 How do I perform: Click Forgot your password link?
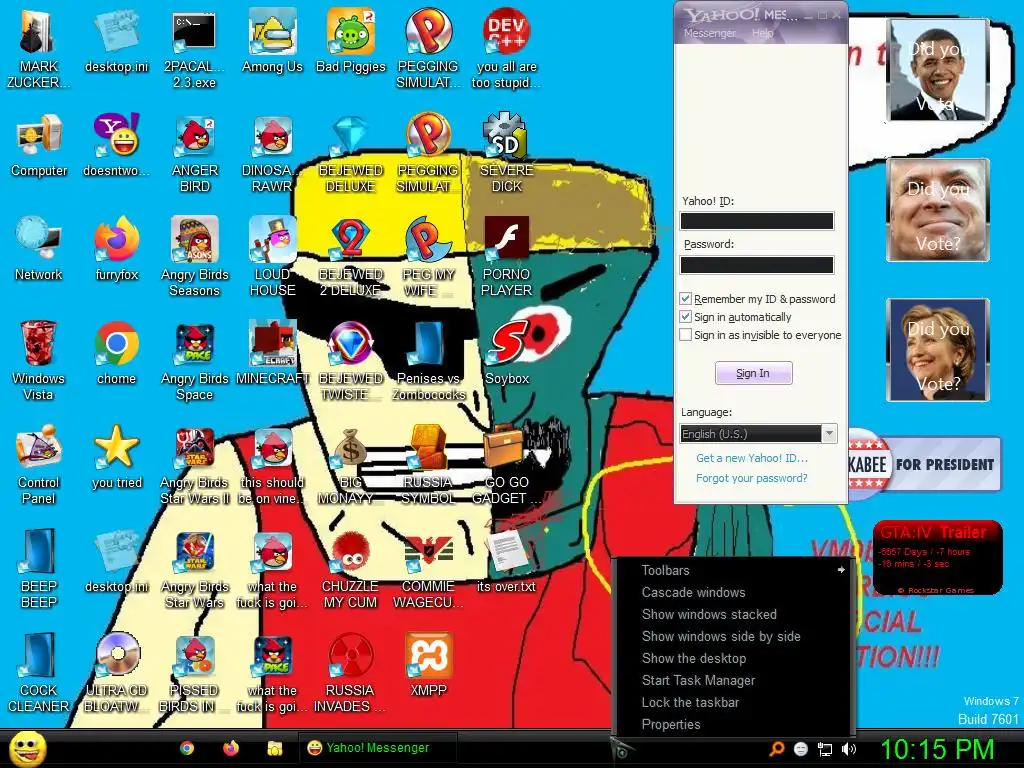pos(752,478)
